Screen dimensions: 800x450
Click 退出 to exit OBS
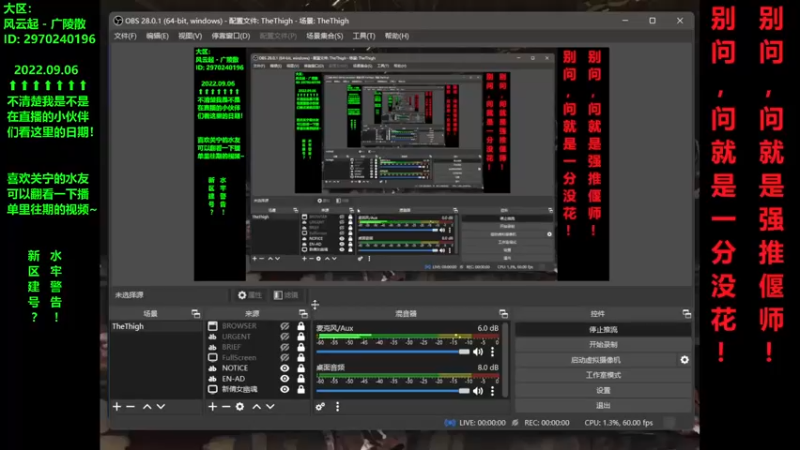pos(603,406)
